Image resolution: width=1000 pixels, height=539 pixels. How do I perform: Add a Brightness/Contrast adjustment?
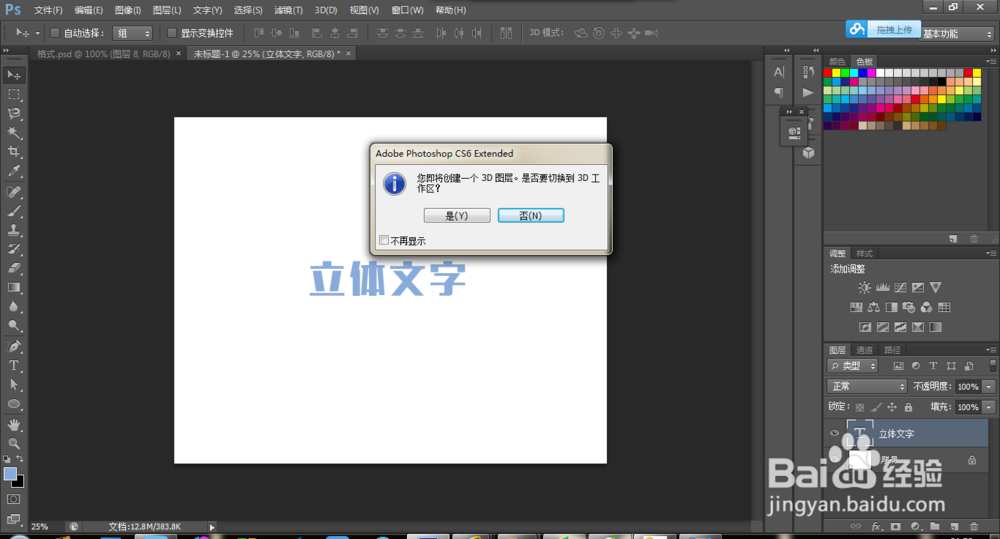point(864,288)
